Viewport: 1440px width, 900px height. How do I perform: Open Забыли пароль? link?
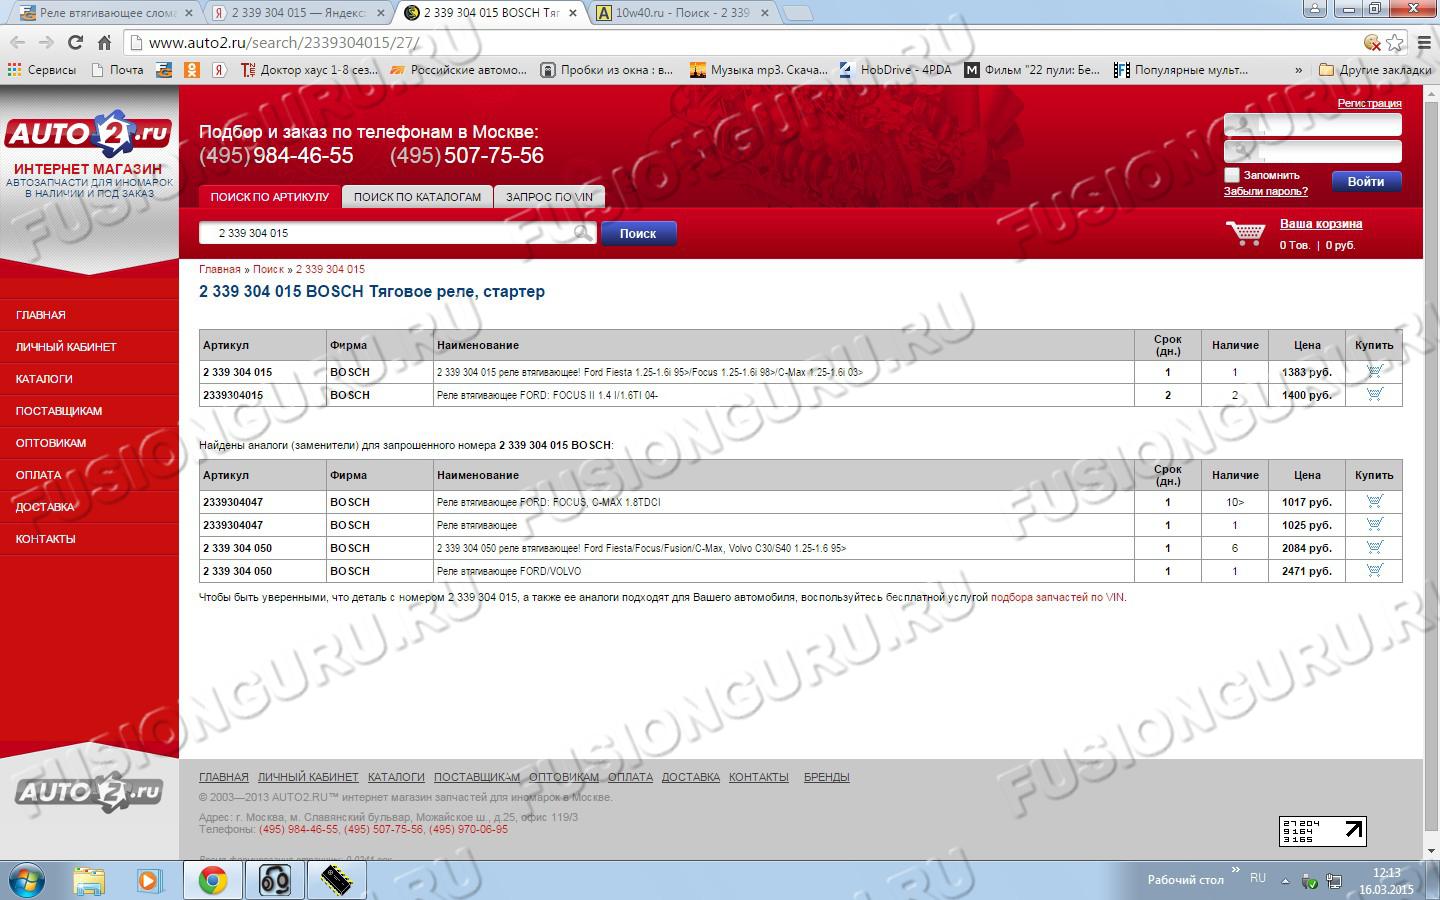[x=1266, y=191]
